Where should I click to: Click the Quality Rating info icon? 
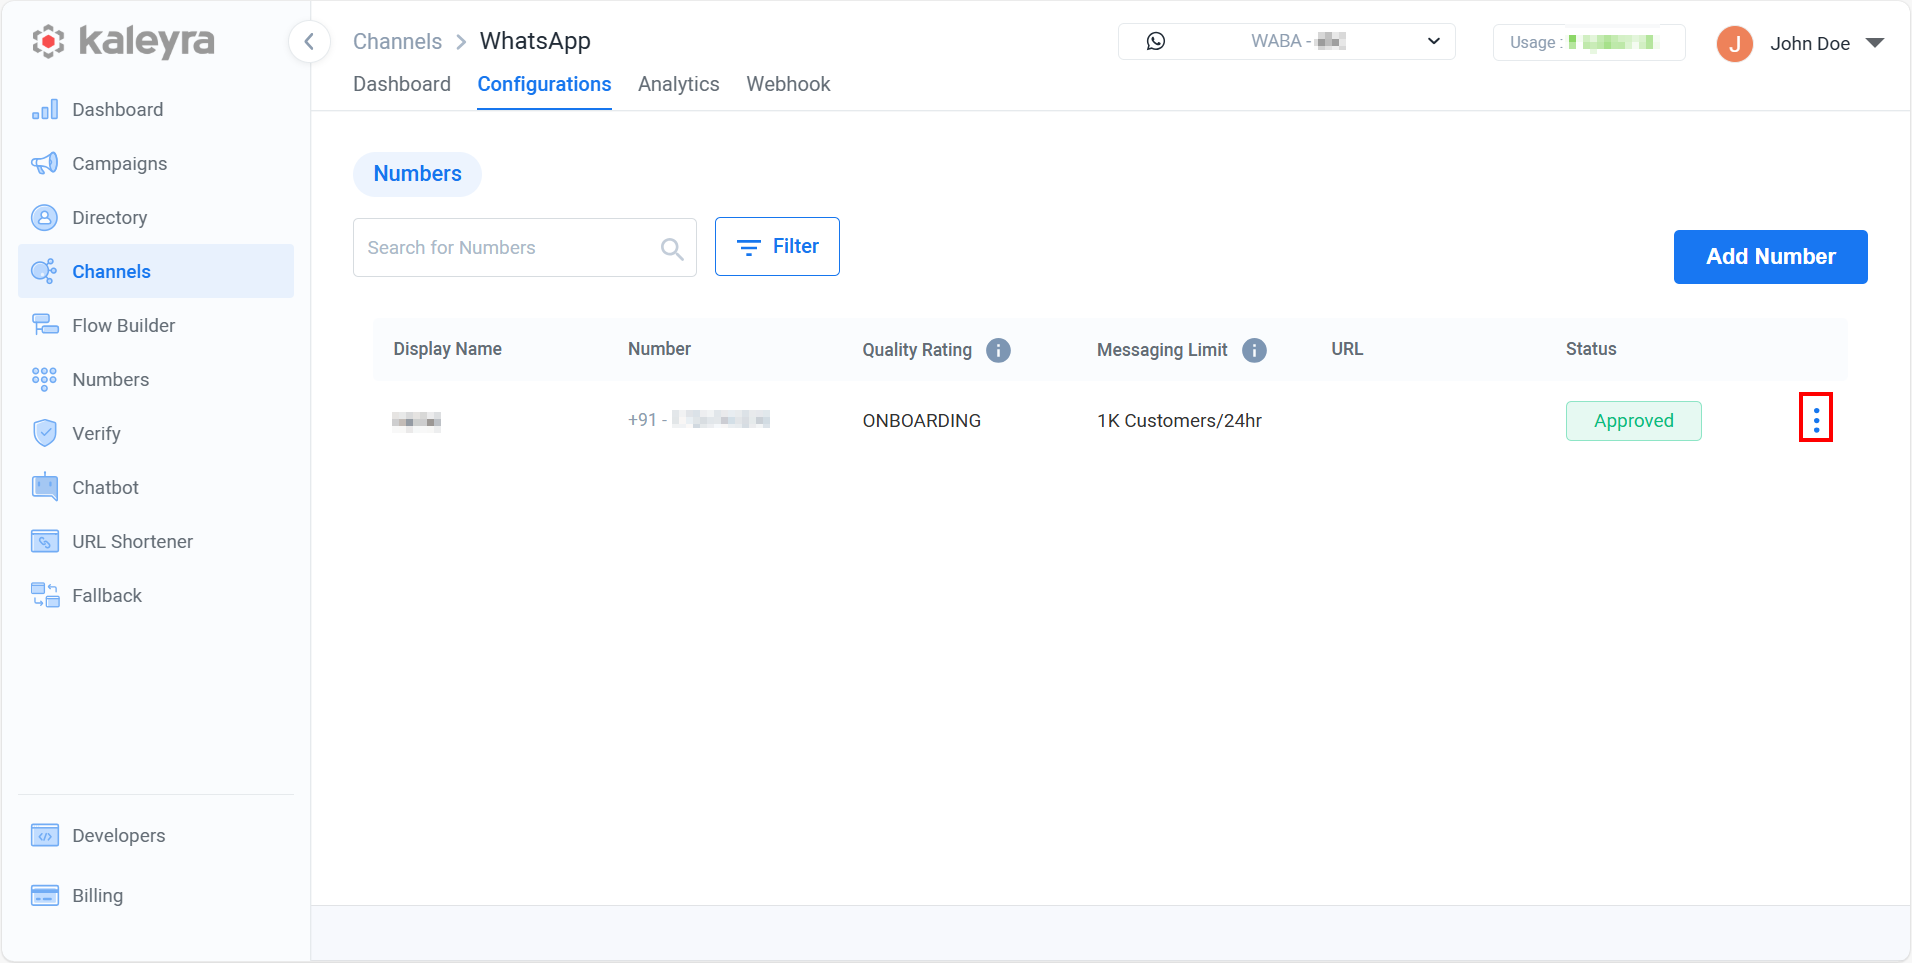point(998,350)
